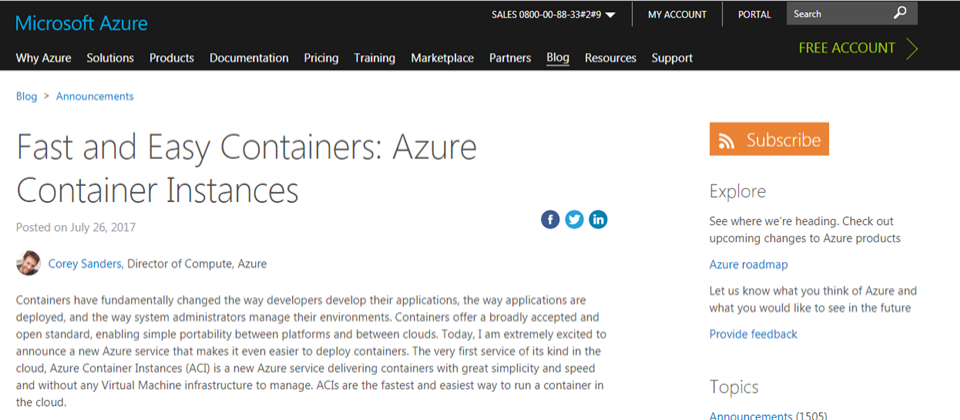960x420 pixels.
Task: Click Corey Sanders' avatar photo
Action: (x=28, y=263)
